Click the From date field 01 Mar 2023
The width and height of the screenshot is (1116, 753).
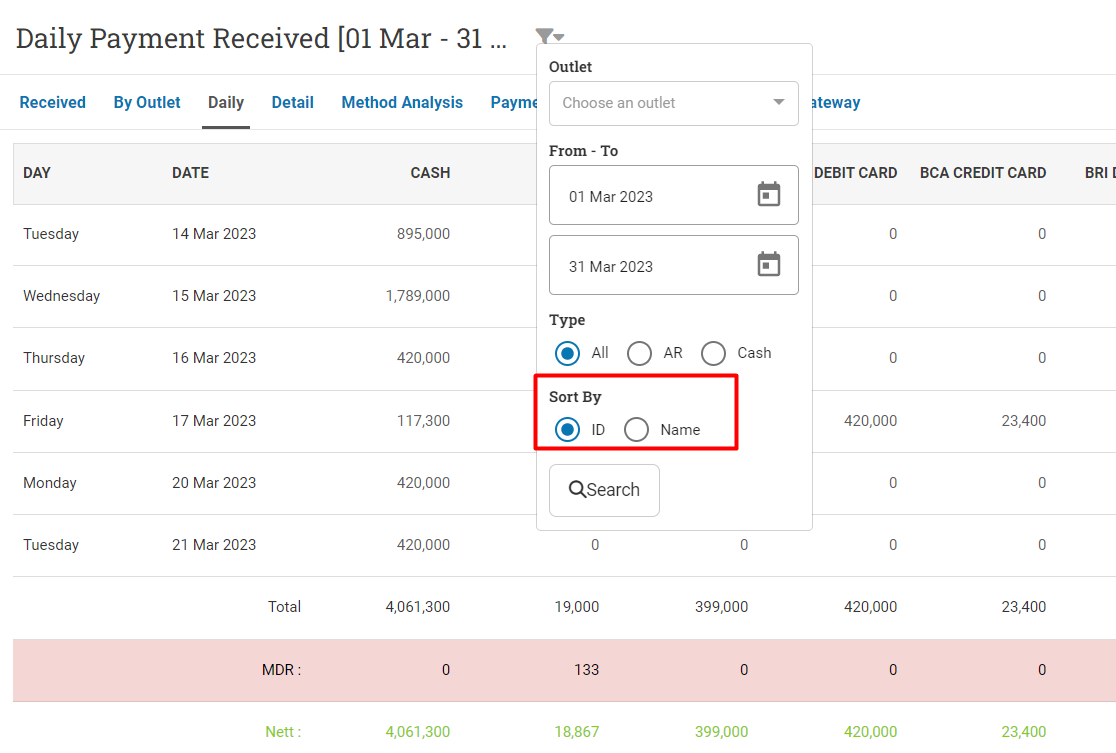[673, 195]
